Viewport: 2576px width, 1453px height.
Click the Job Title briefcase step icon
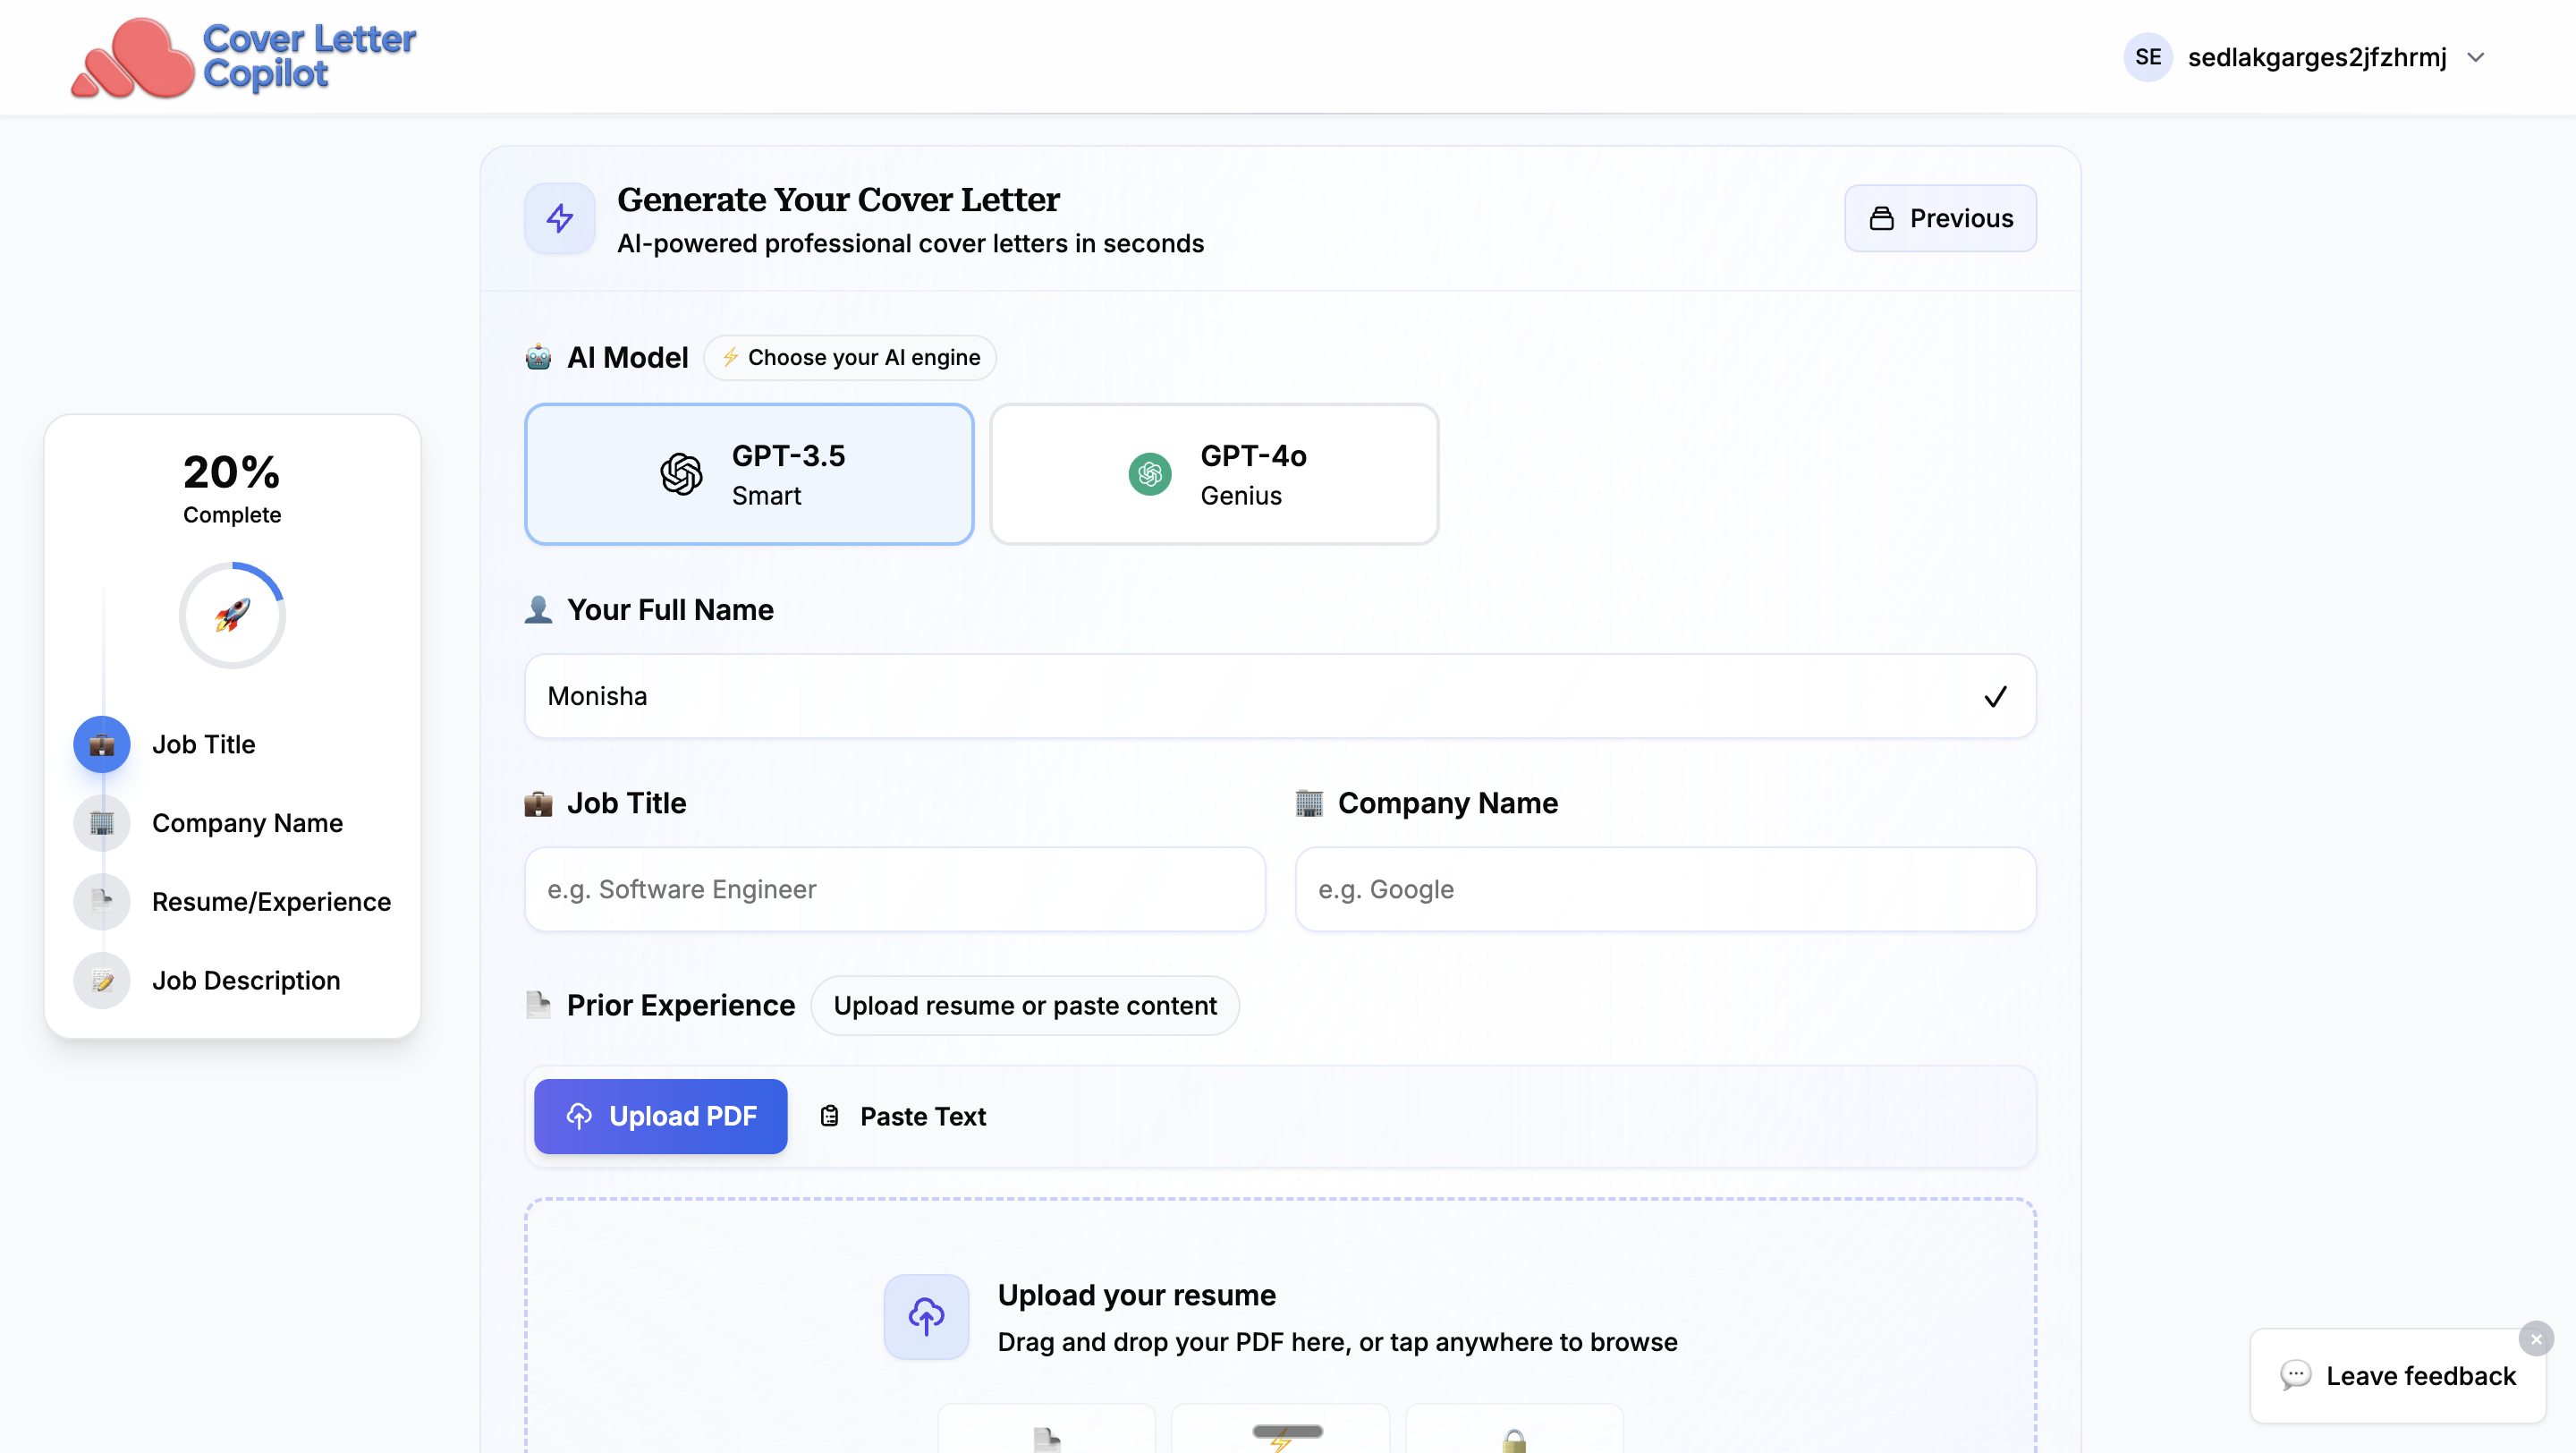[102, 744]
